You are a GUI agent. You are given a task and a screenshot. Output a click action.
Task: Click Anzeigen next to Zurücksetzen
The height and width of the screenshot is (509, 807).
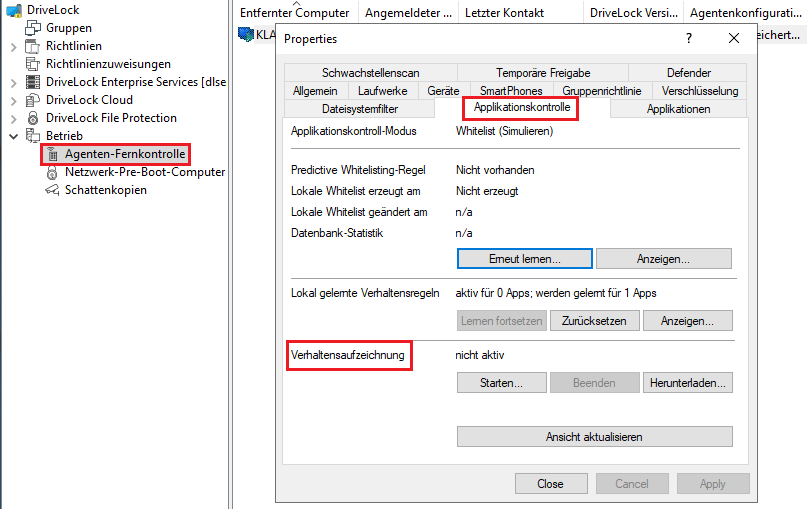click(x=687, y=321)
